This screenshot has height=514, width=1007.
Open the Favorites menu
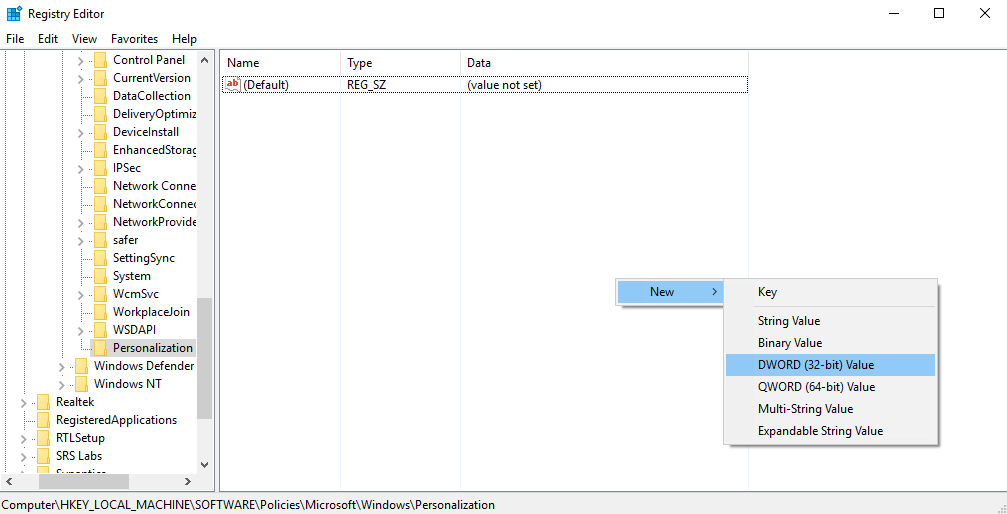coord(134,39)
